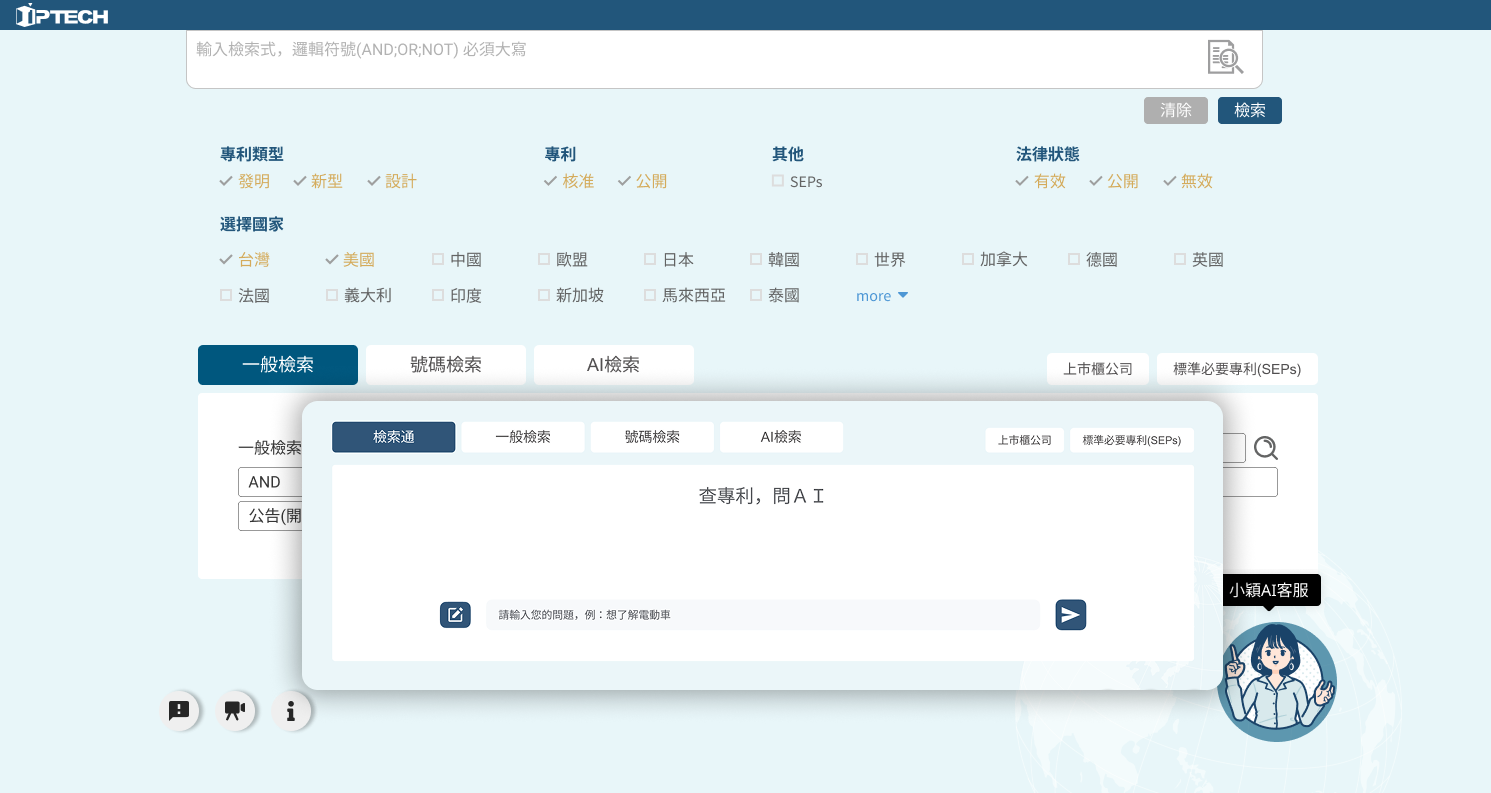Viewport: 1491px width, 793px height.
Task: Click the magnifying glass search icon
Action: (1266, 448)
